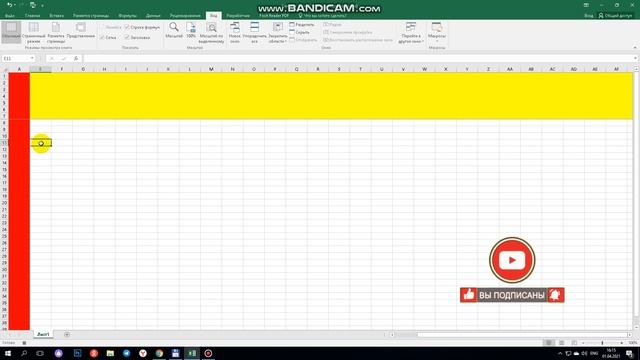This screenshot has width=640, height=360.
Task: Open the Foxit Reader PDF tab
Action: [274, 16]
